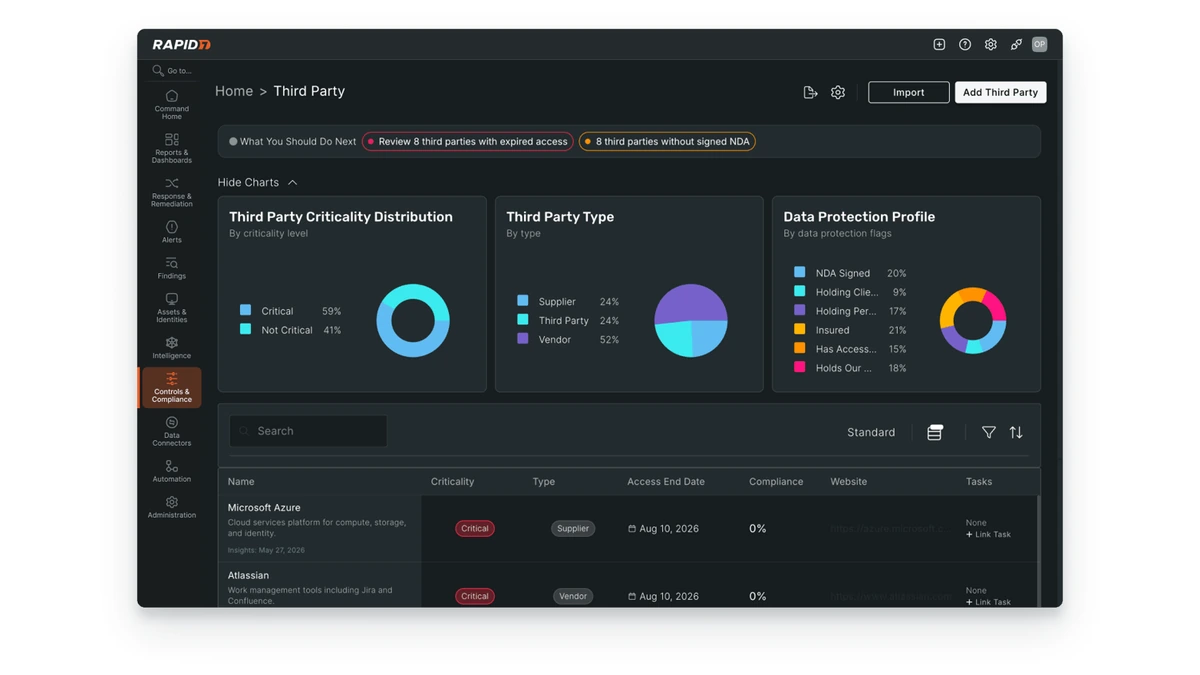Open the Alerts section
This screenshot has width=1200, height=675.
171,232
